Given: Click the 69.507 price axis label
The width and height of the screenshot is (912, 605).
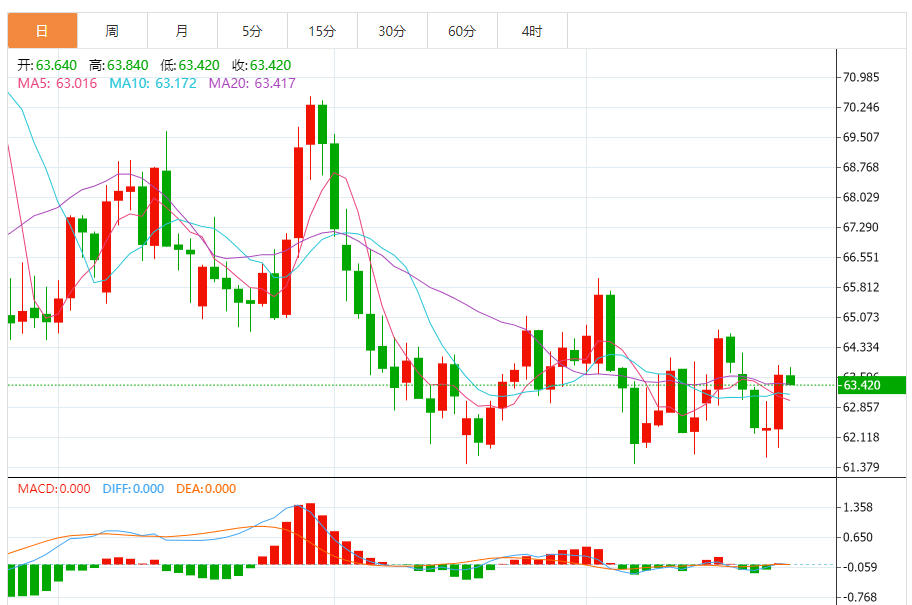Looking at the screenshot, I should pos(861,137).
